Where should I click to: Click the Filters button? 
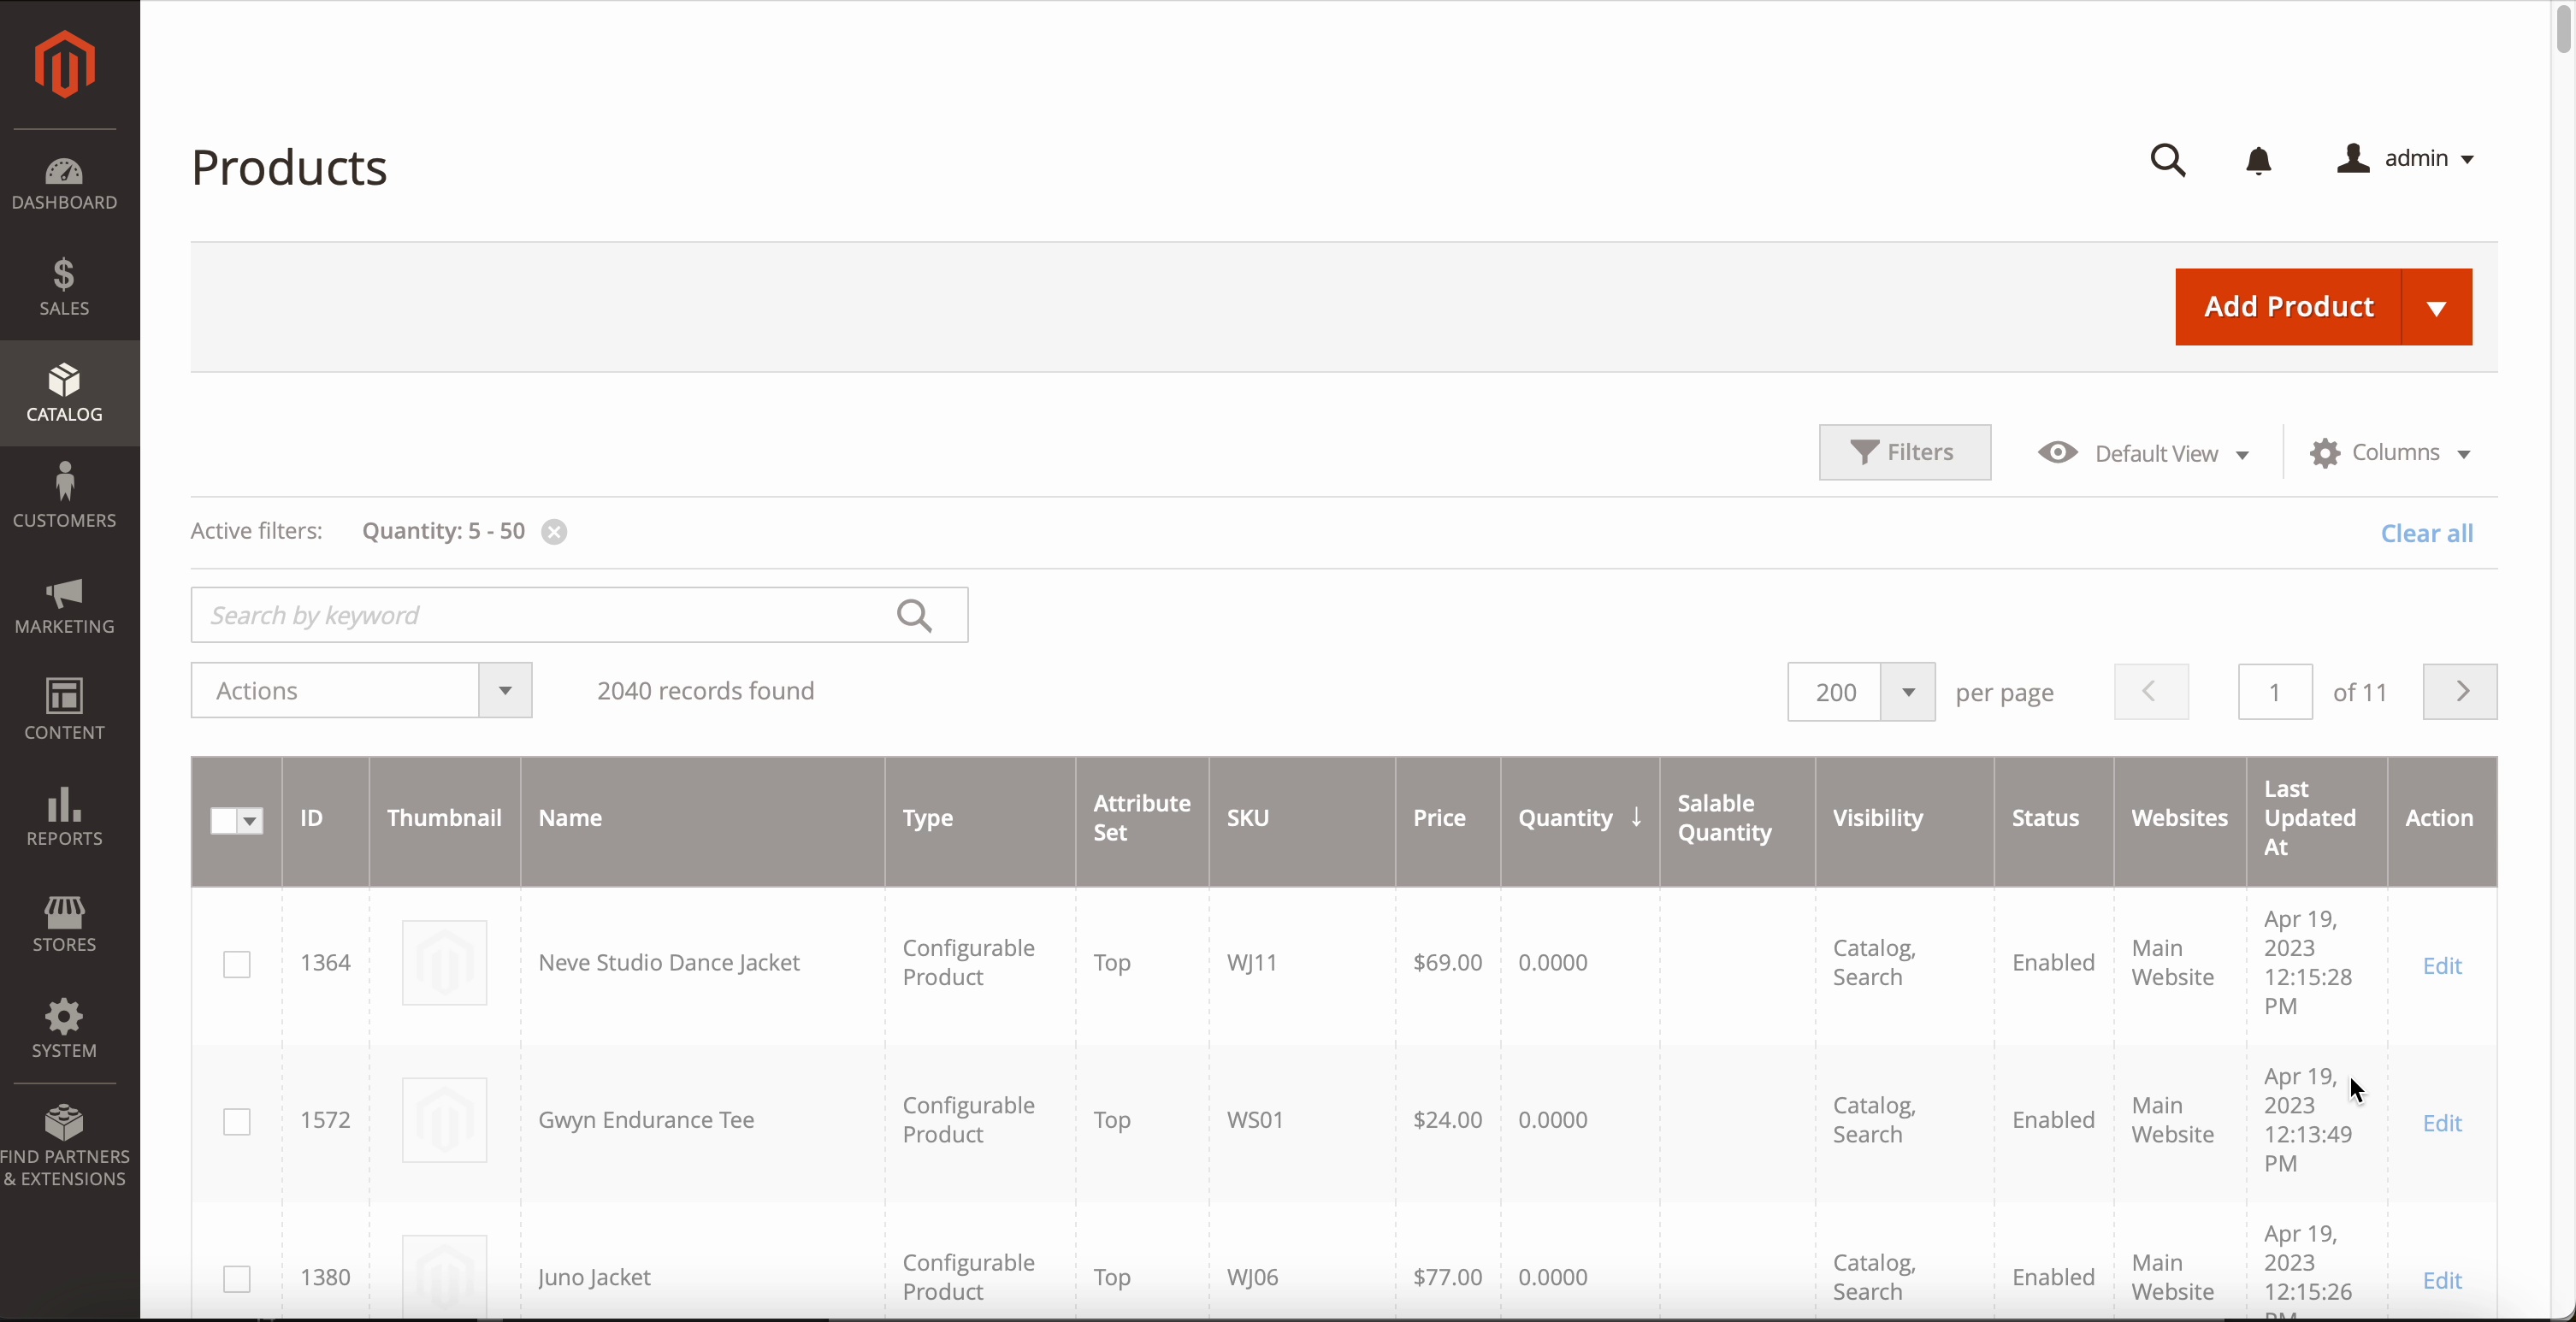tap(1904, 453)
